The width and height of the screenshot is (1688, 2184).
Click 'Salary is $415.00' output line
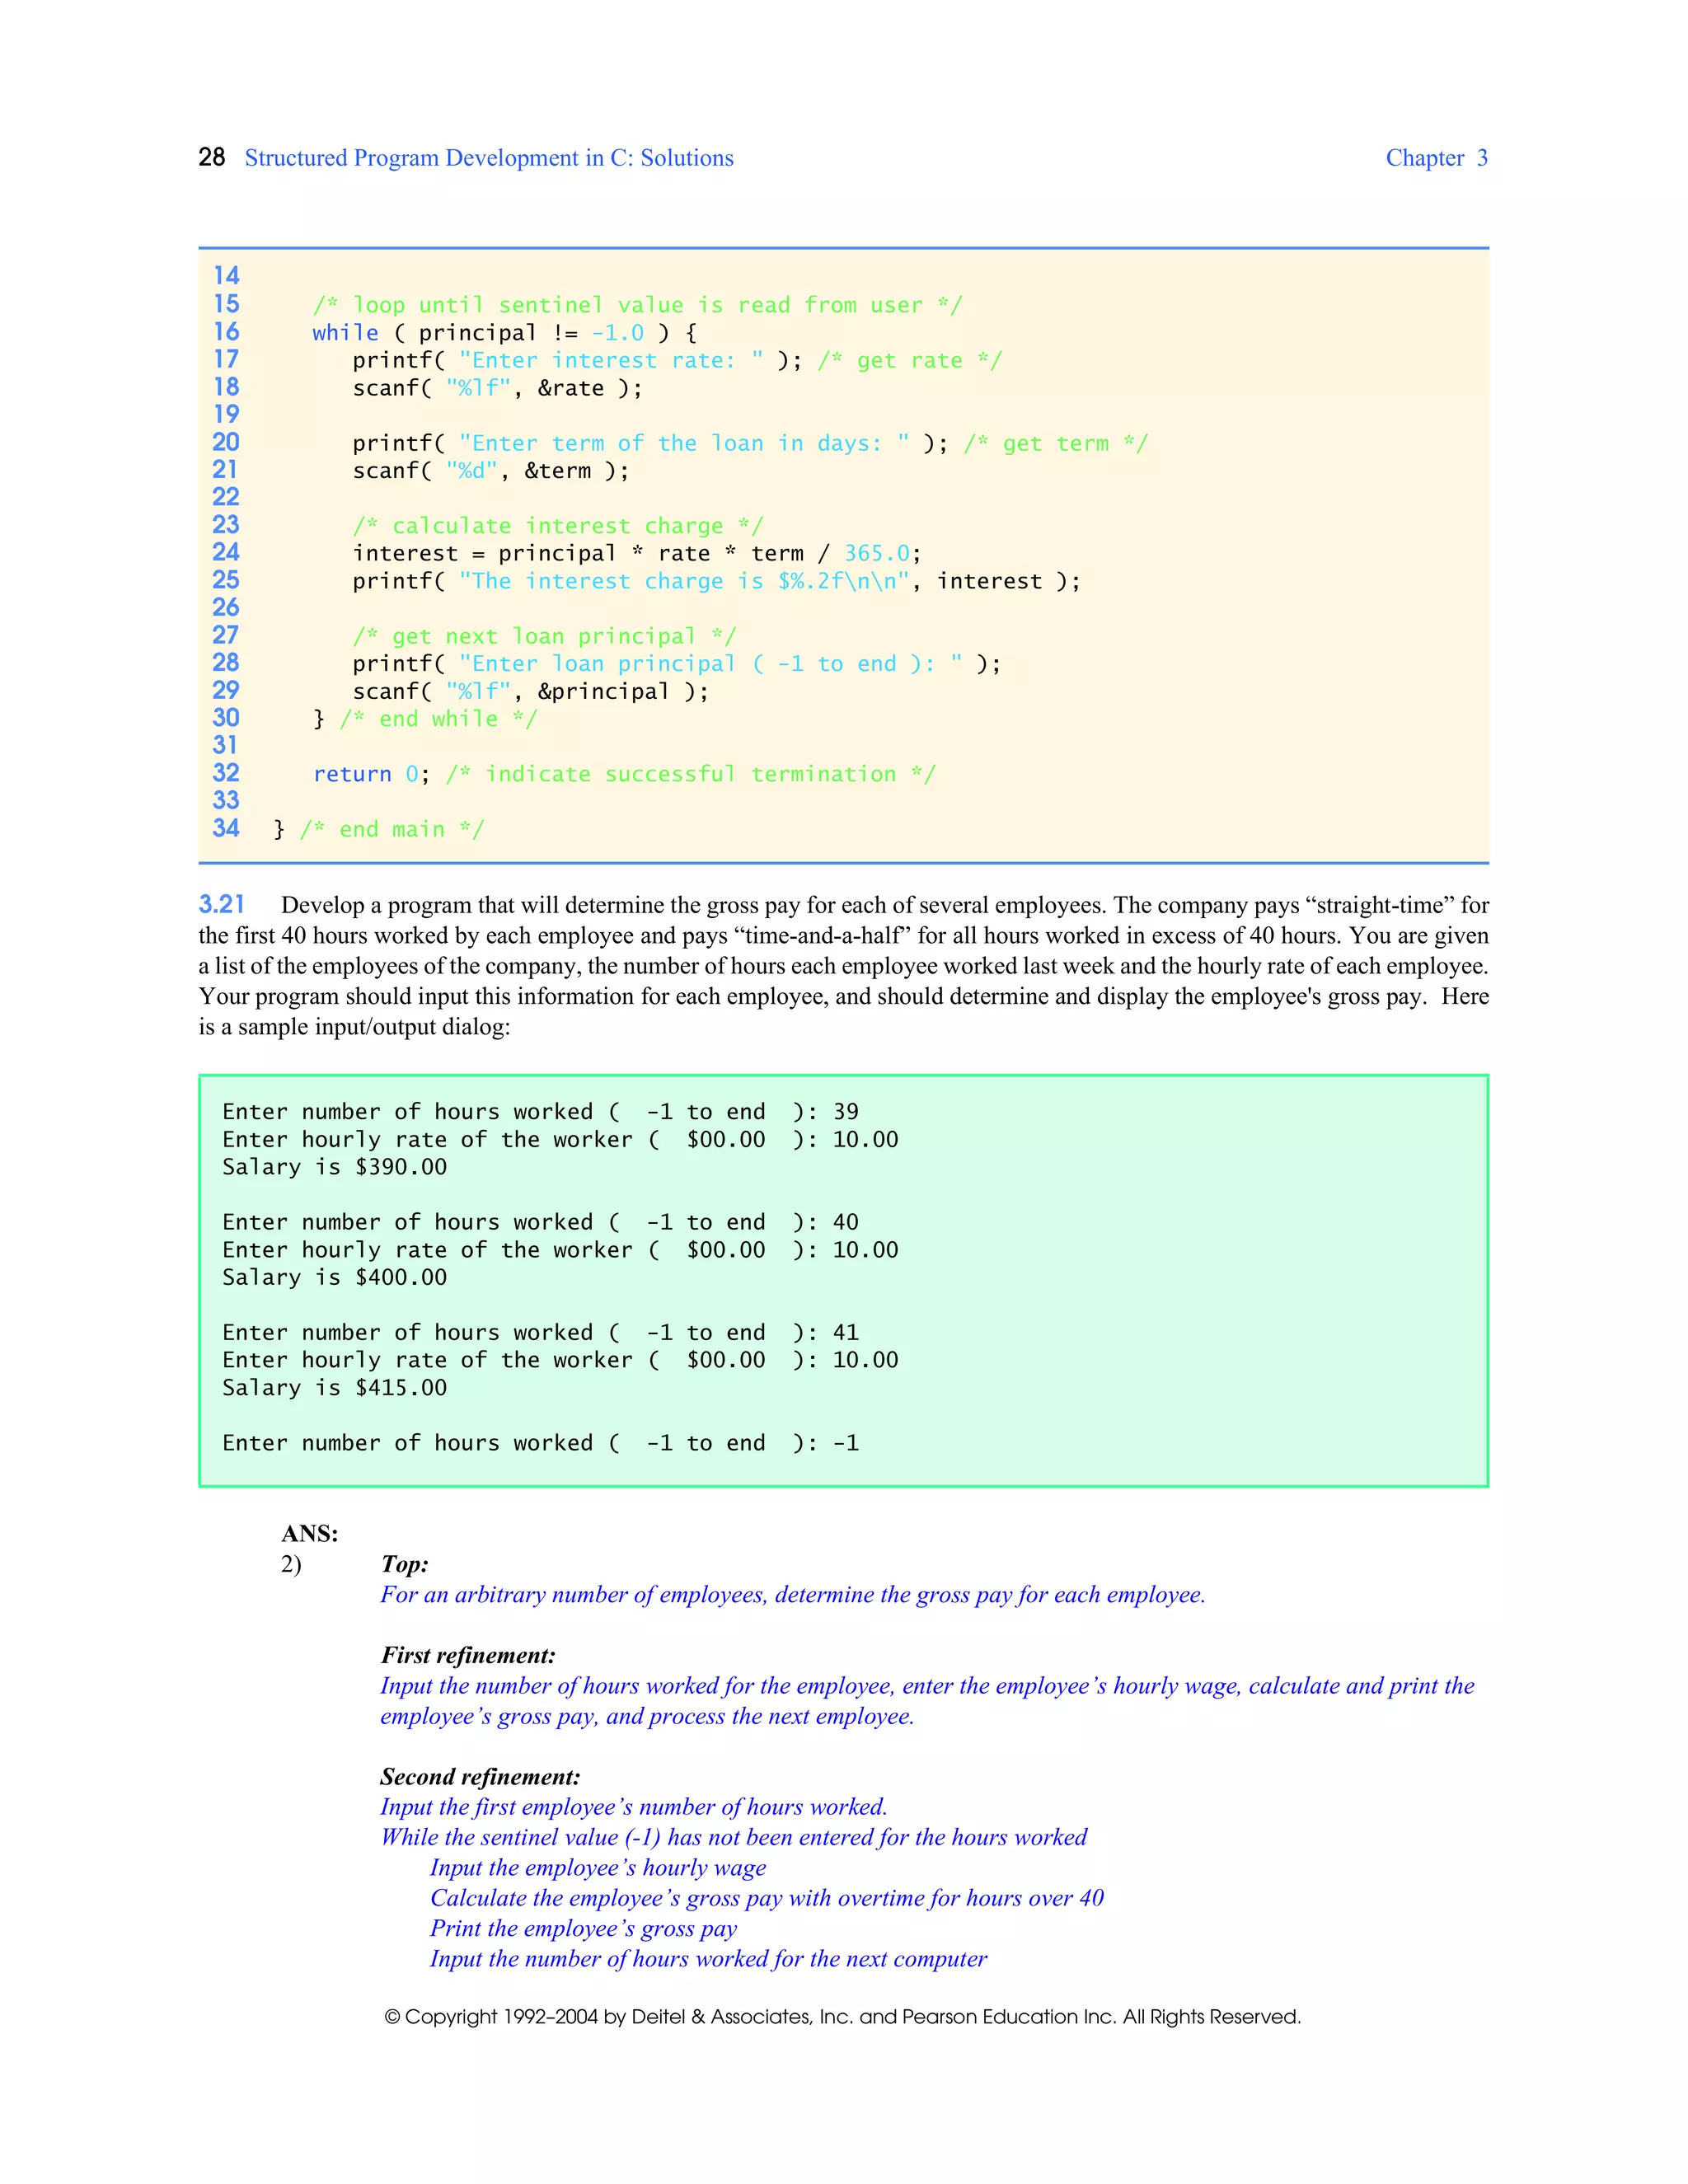pos(334,1388)
